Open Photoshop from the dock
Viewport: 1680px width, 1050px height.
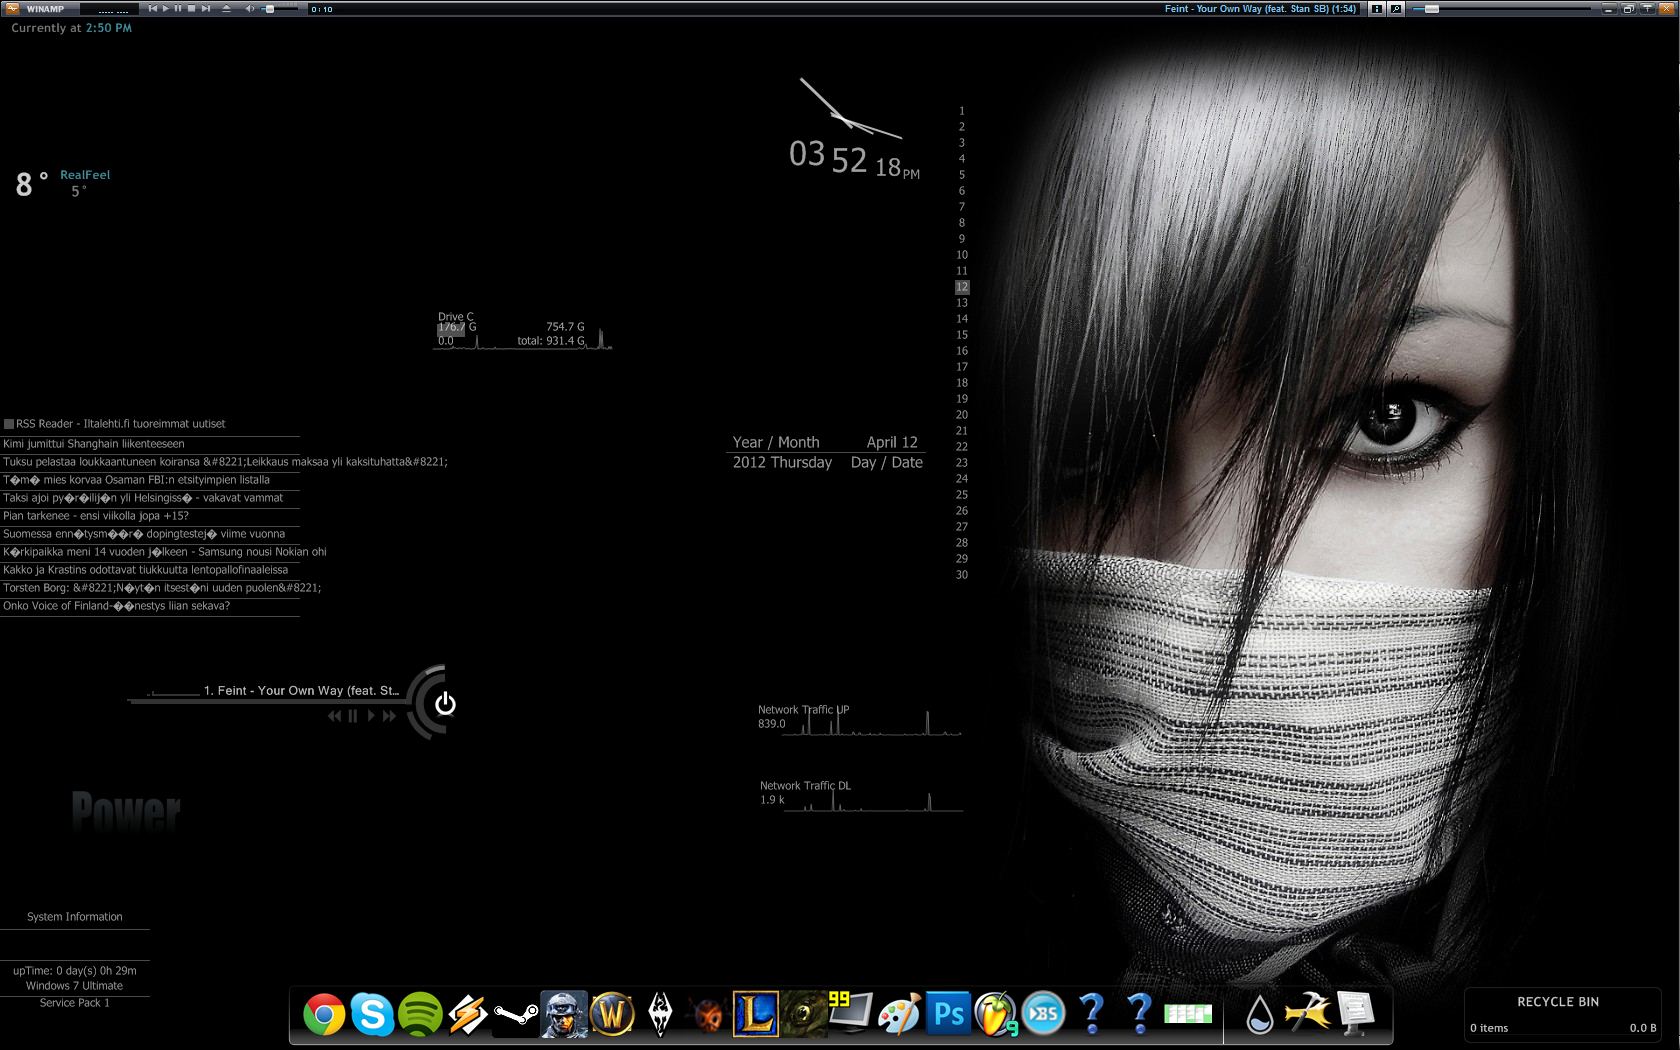click(948, 1015)
